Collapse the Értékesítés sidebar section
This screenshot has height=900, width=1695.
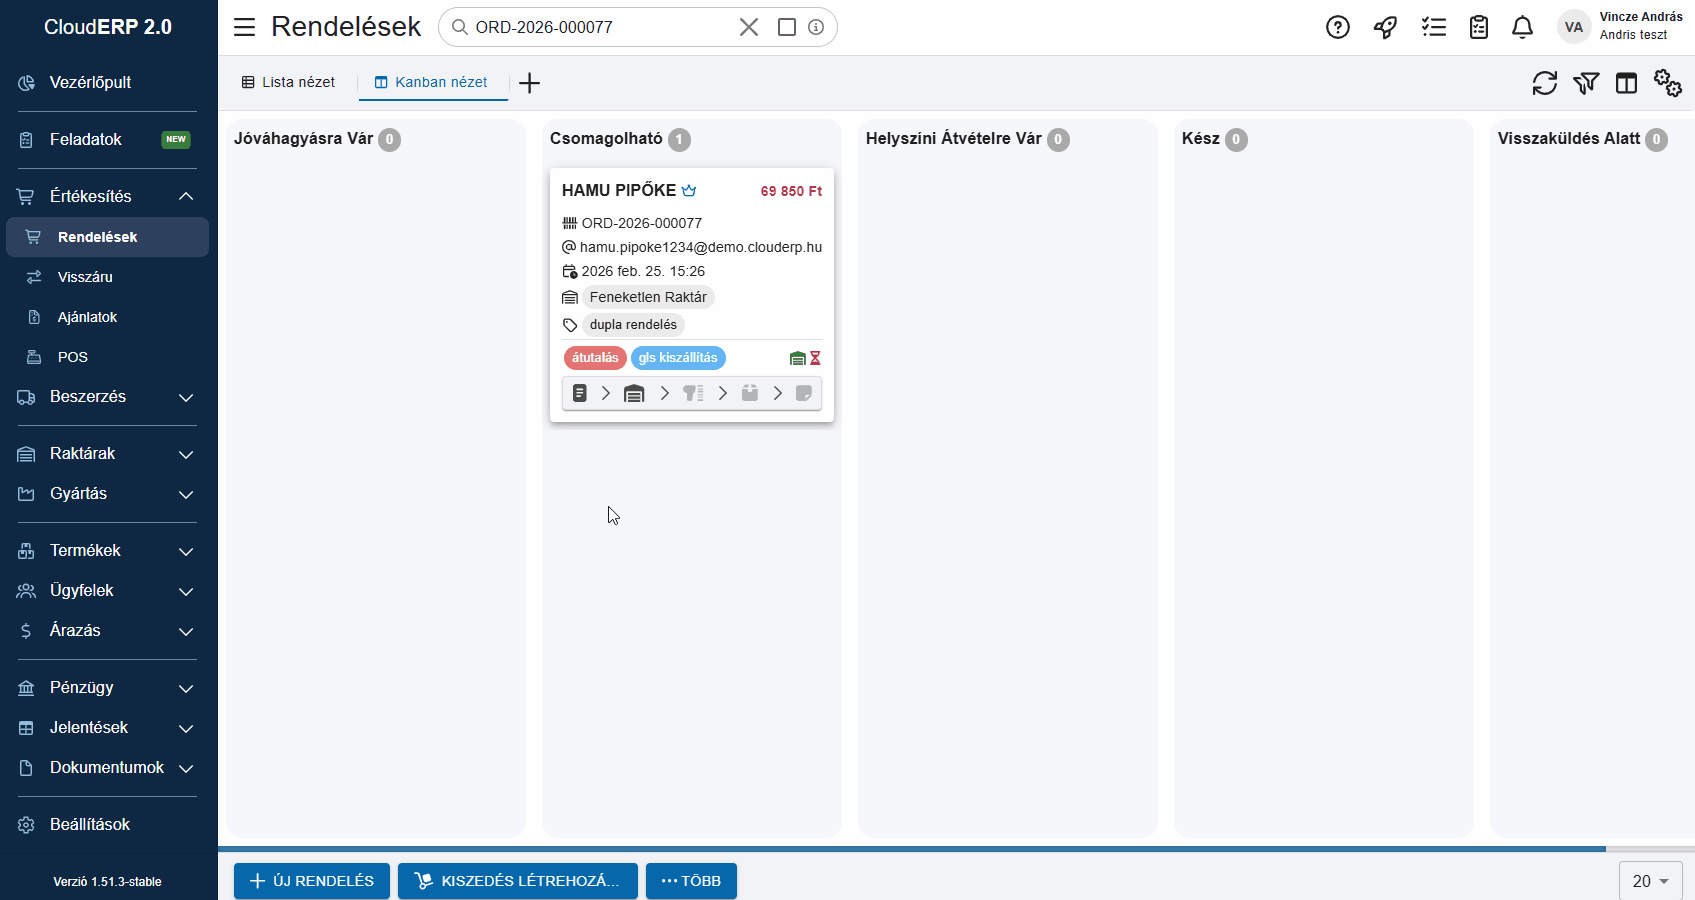click(x=186, y=196)
